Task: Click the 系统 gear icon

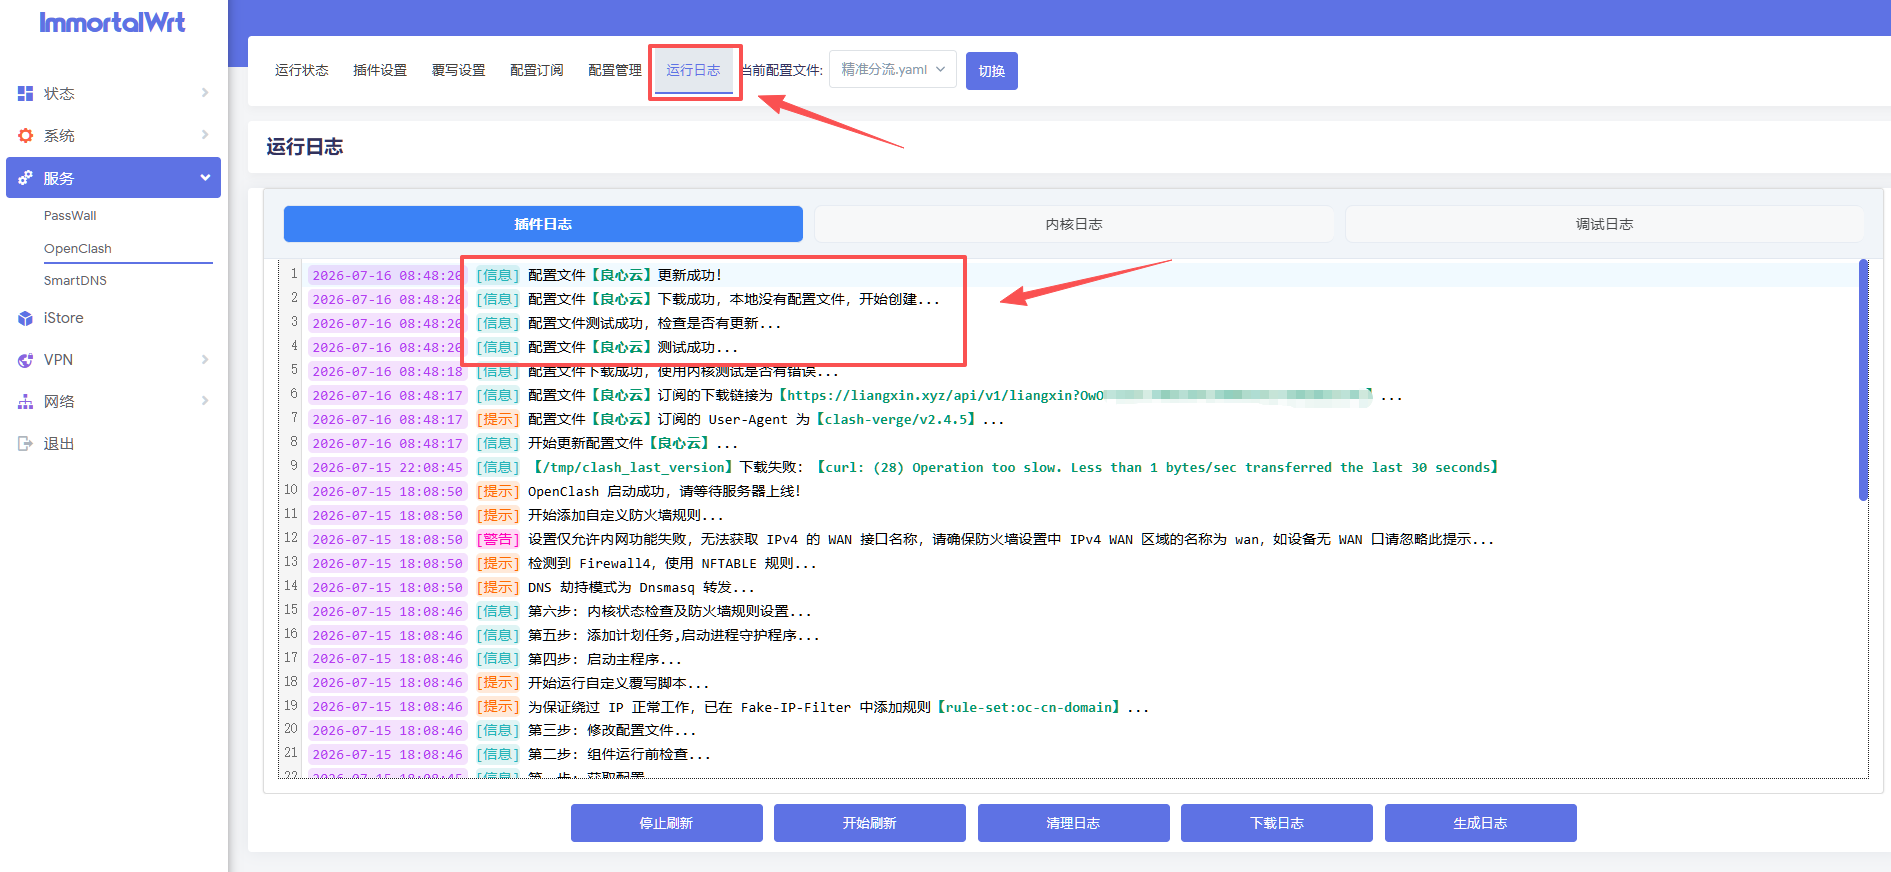Action: [x=26, y=135]
